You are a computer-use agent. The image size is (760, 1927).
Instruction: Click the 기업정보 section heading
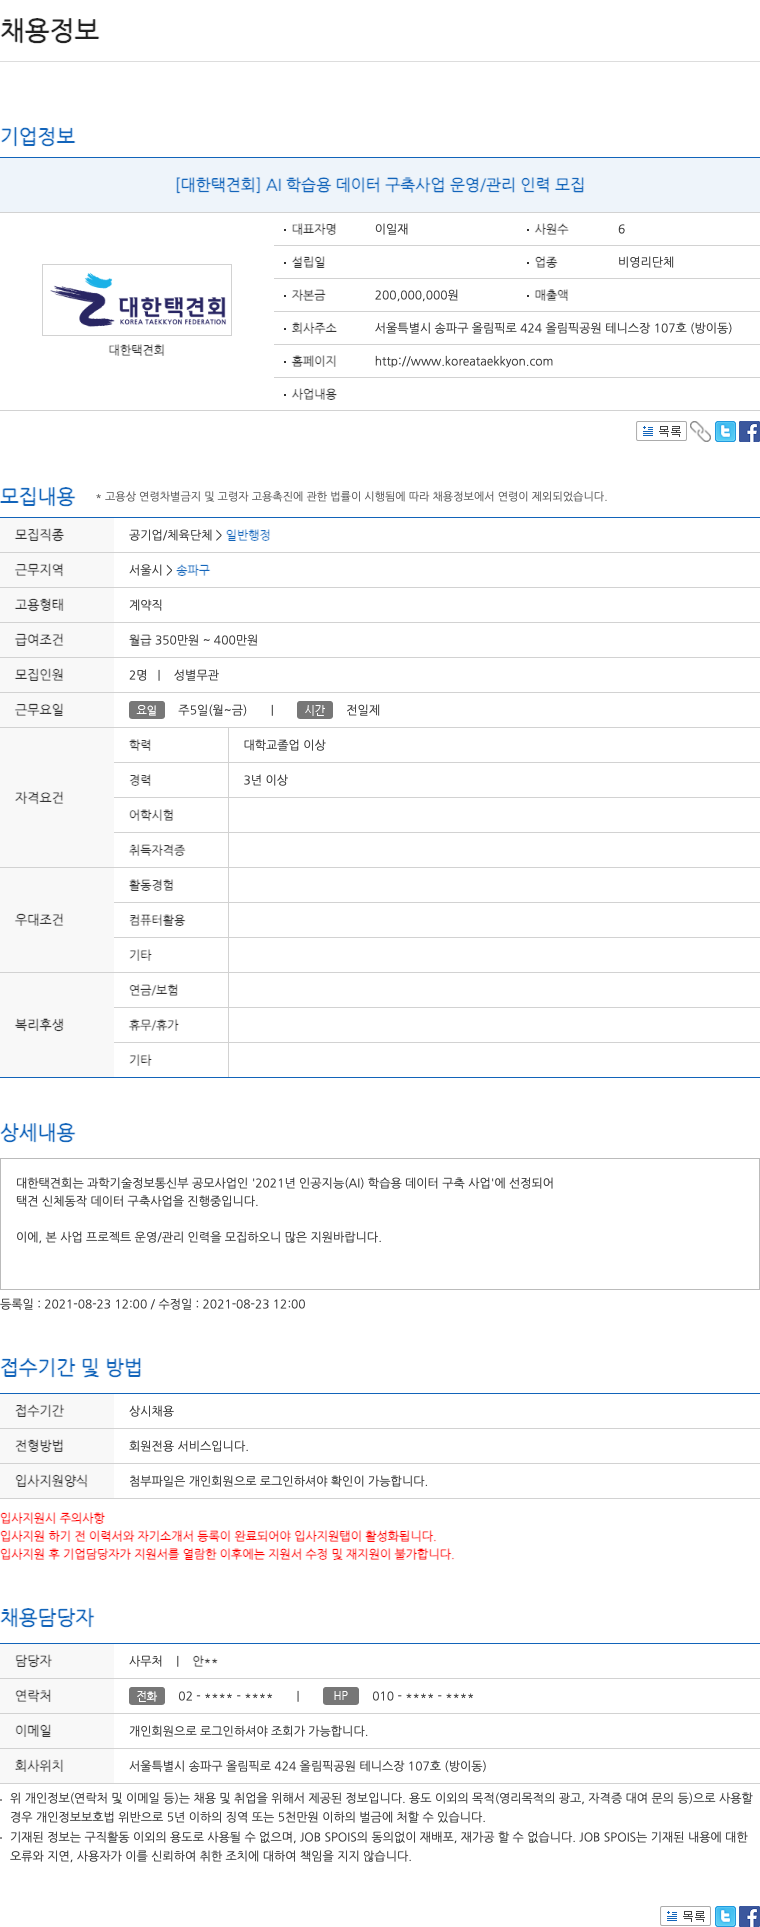coord(38,136)
